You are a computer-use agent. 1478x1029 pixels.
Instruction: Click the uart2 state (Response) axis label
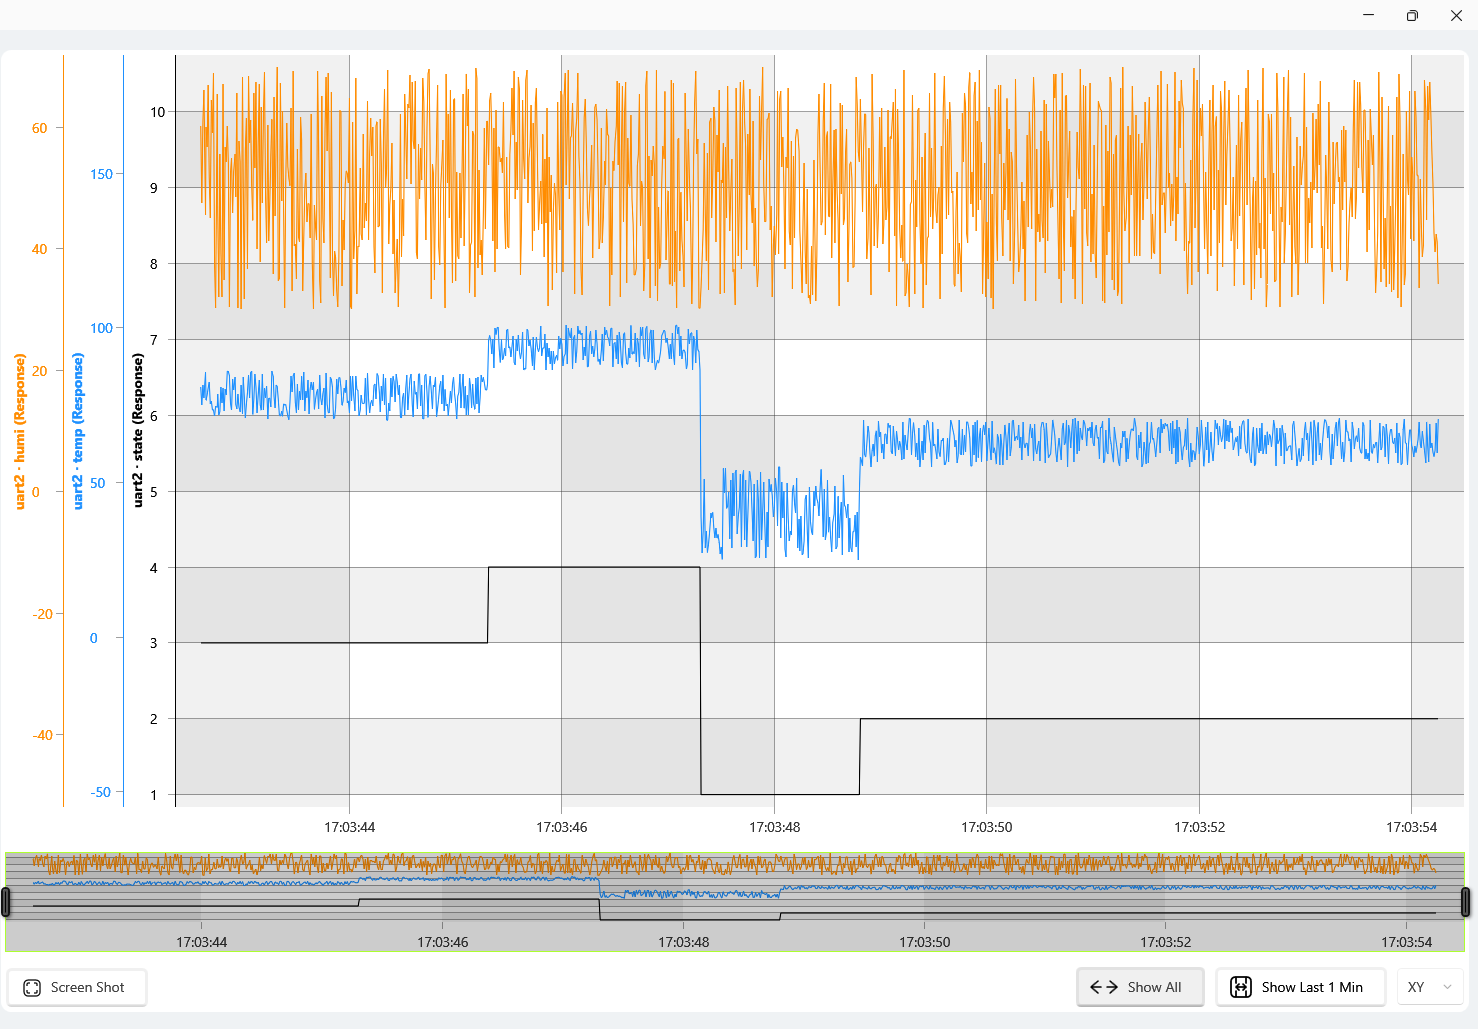point(138,431)
